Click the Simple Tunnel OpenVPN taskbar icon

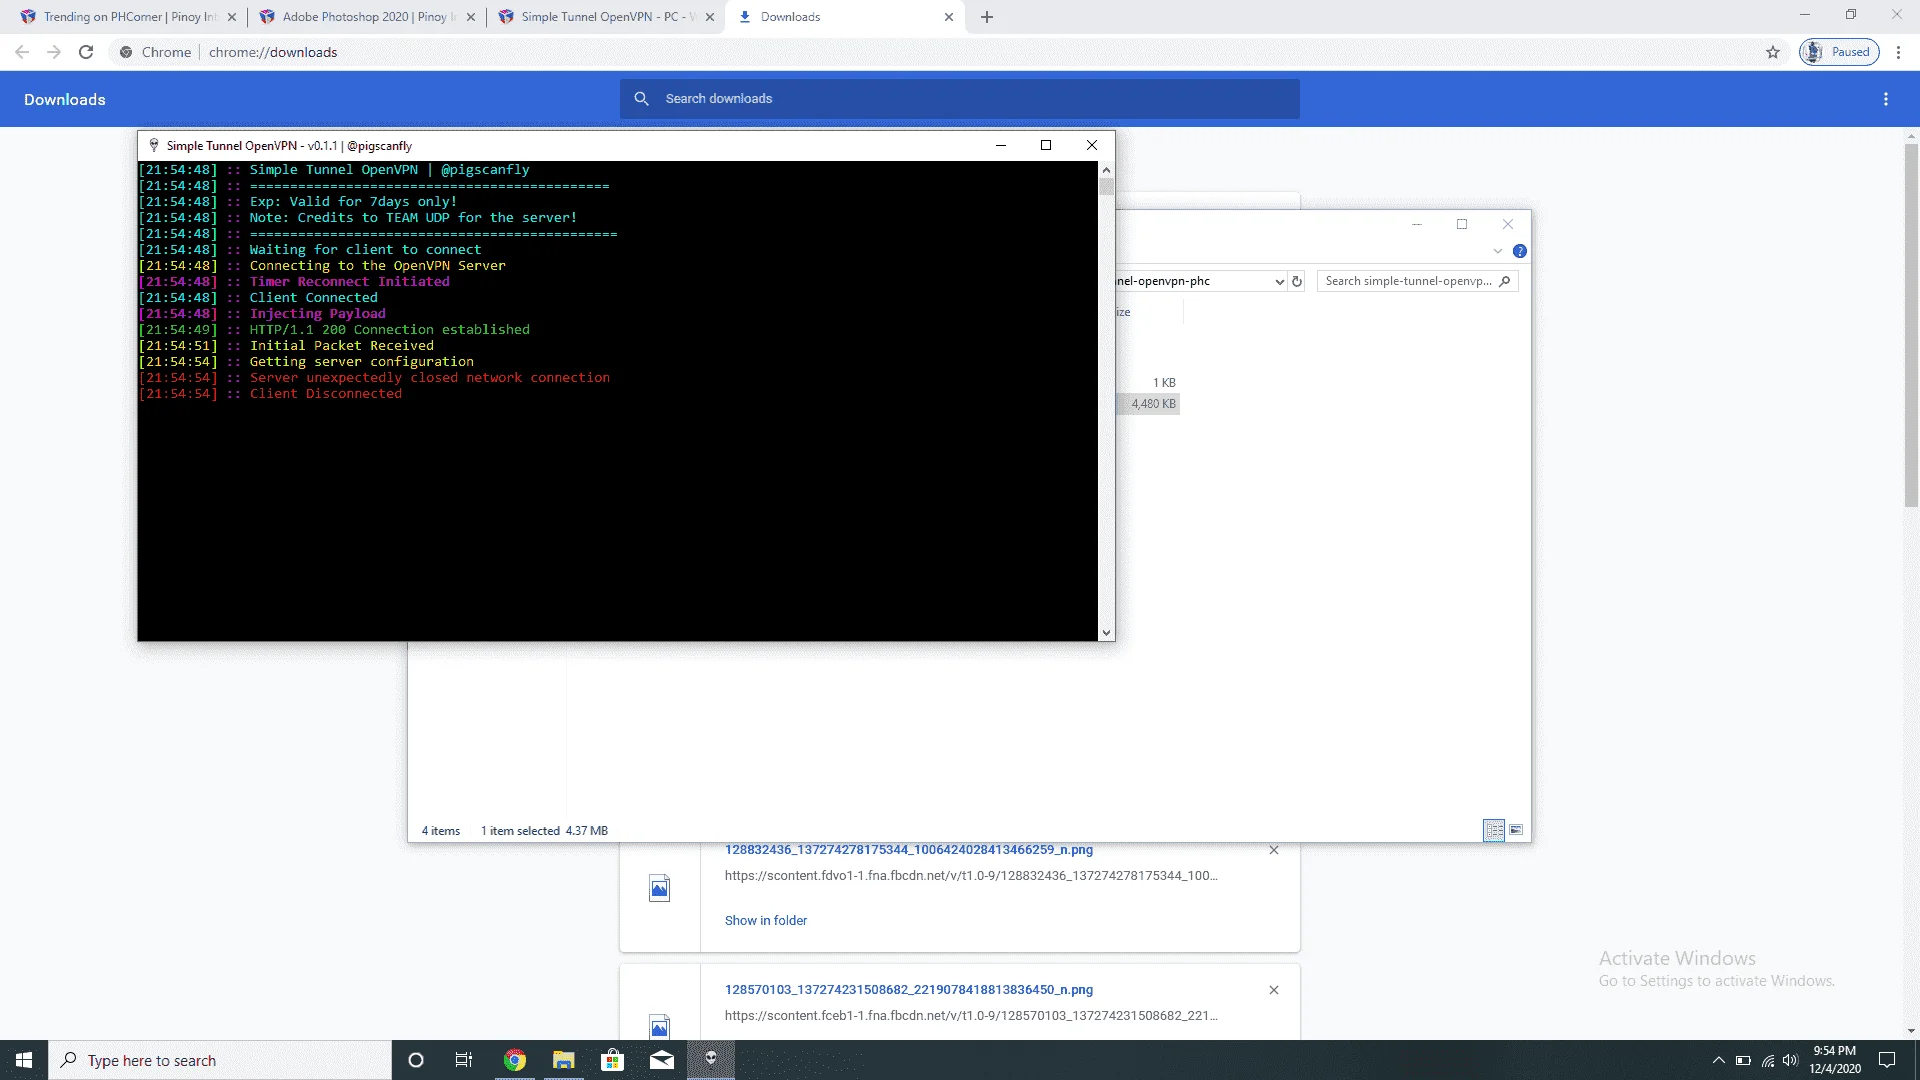pos(711,1060)
